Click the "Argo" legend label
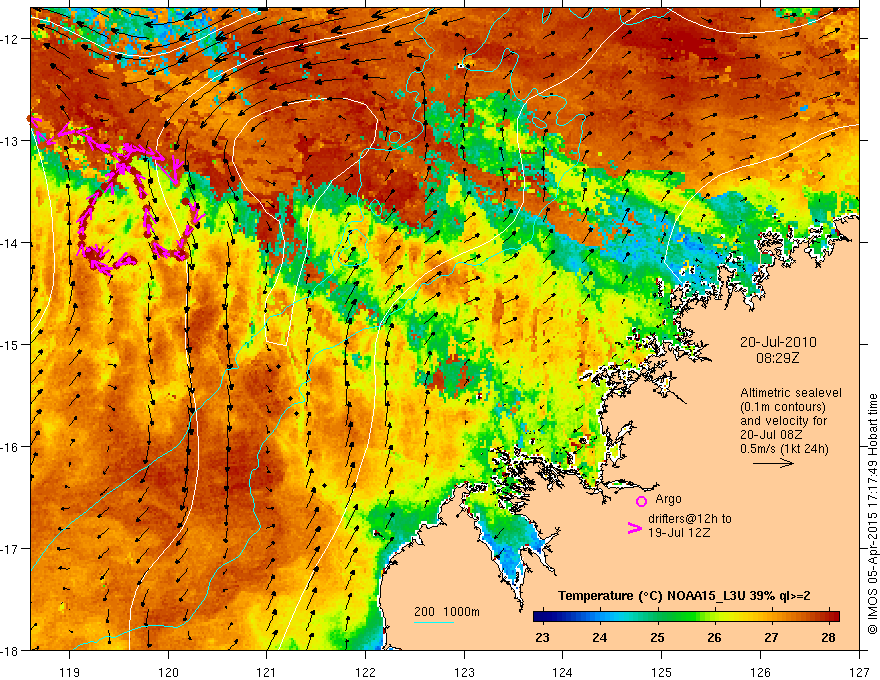This screenshot has height=680, width=880. point(668,499)
